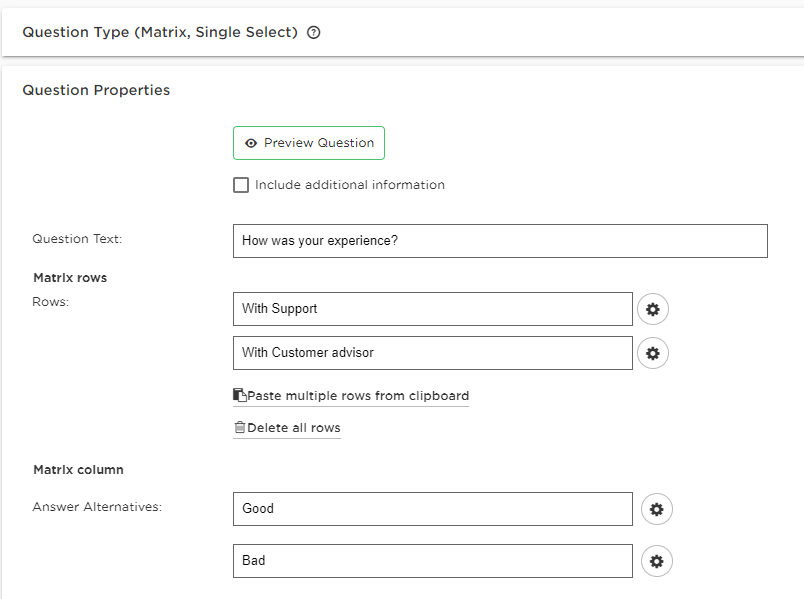The image size is (804, 599).
Task: Click the help icon beside Question Type
Action: tap(314, 32)
